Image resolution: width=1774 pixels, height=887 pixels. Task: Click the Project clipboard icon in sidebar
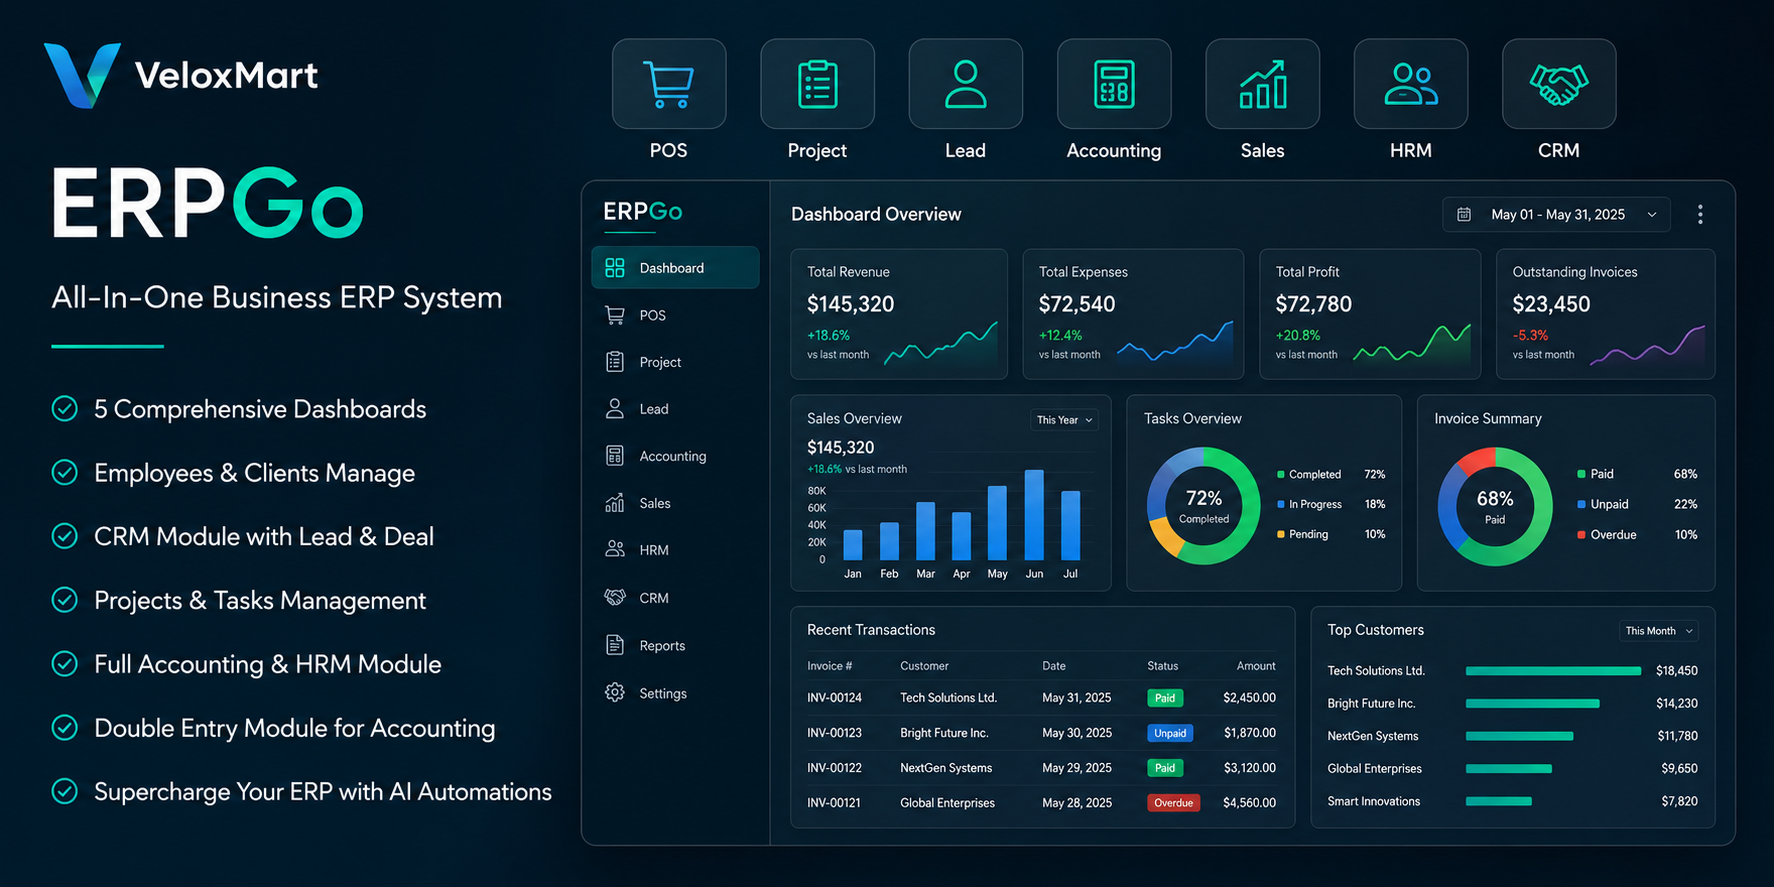(x=615, y=362)
